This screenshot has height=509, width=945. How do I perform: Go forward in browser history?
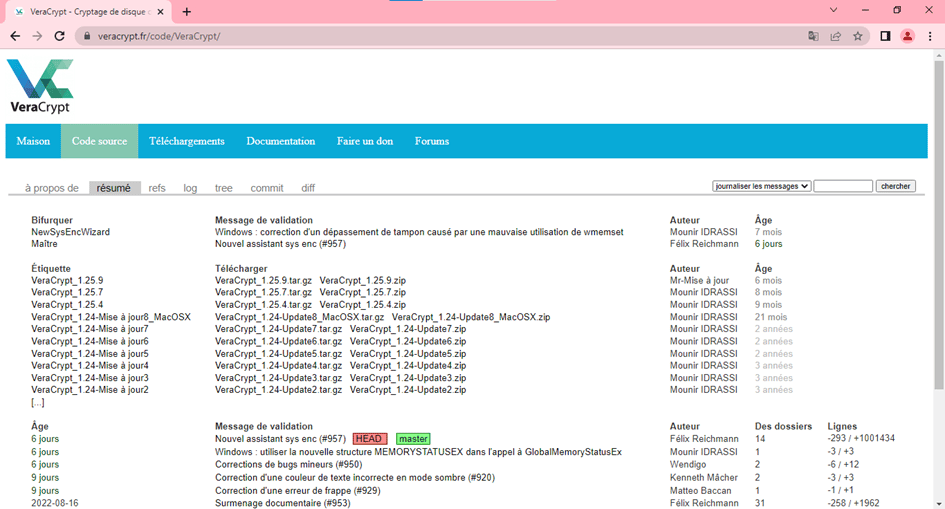tap(37, 36)
